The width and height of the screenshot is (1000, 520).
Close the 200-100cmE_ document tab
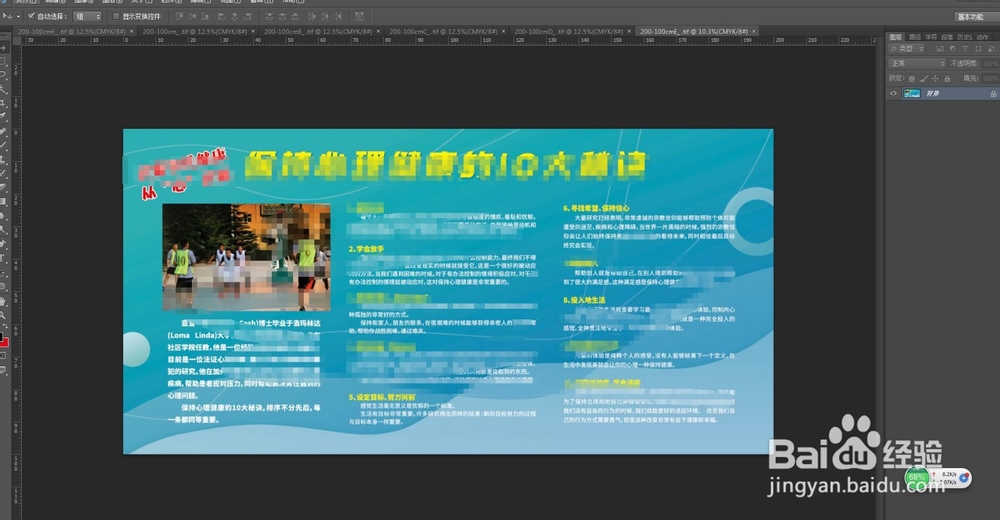(x=754, y=31)
